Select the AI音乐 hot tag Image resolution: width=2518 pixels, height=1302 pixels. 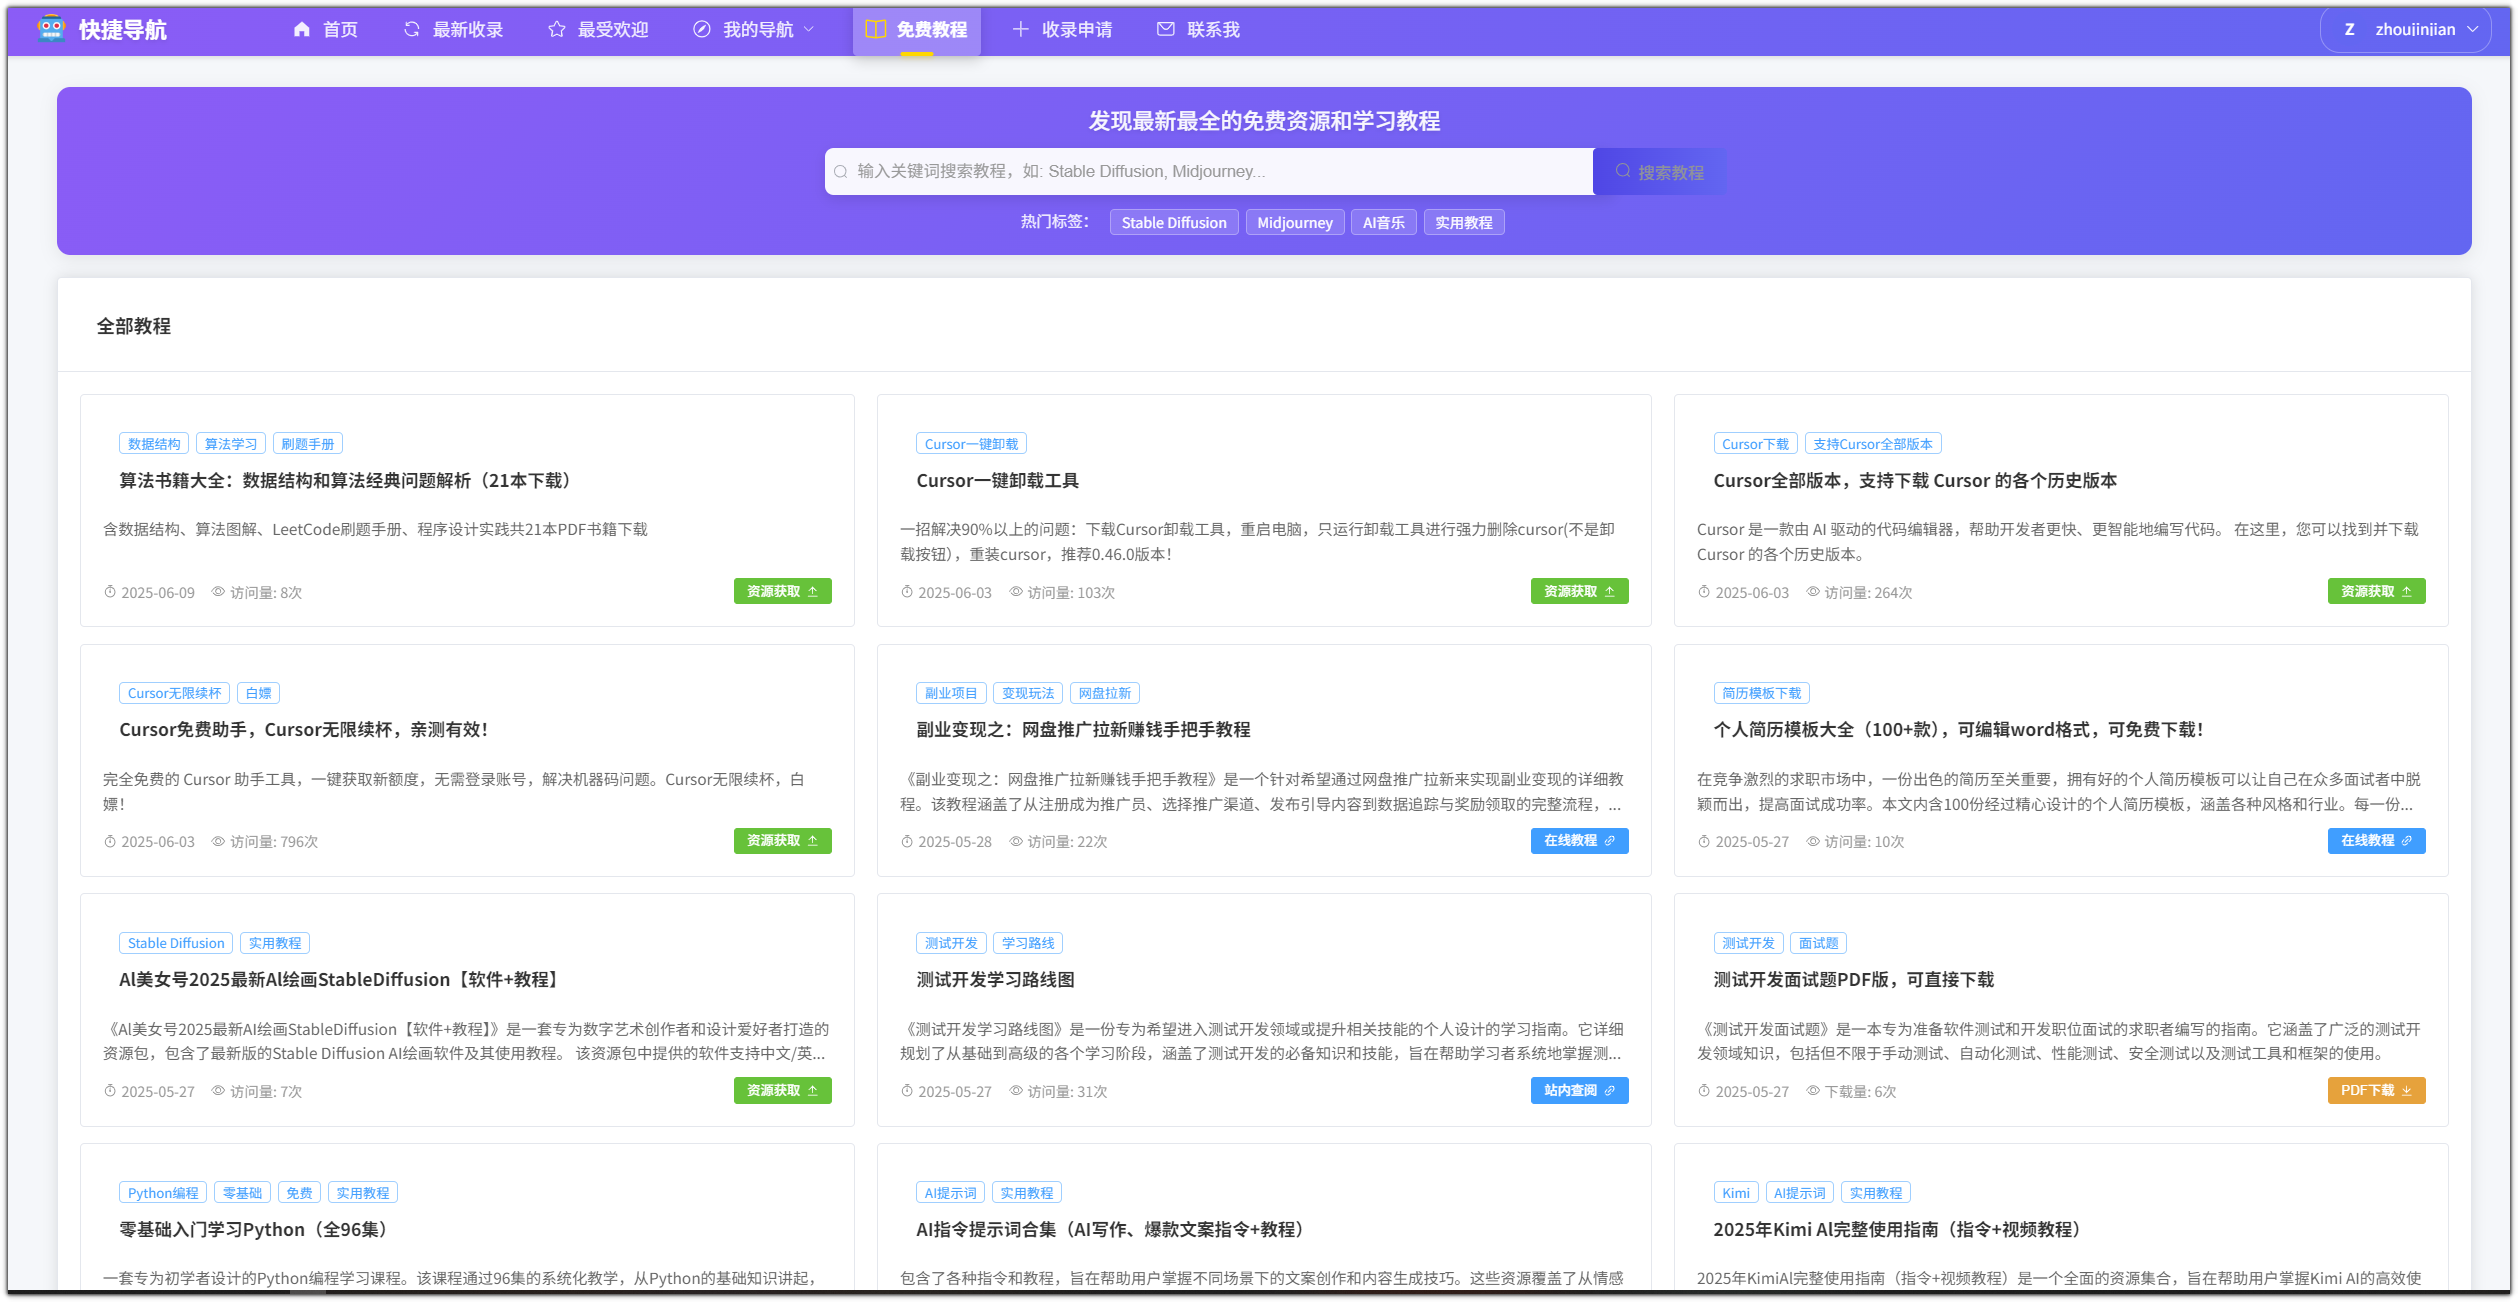coord(1383,223)
